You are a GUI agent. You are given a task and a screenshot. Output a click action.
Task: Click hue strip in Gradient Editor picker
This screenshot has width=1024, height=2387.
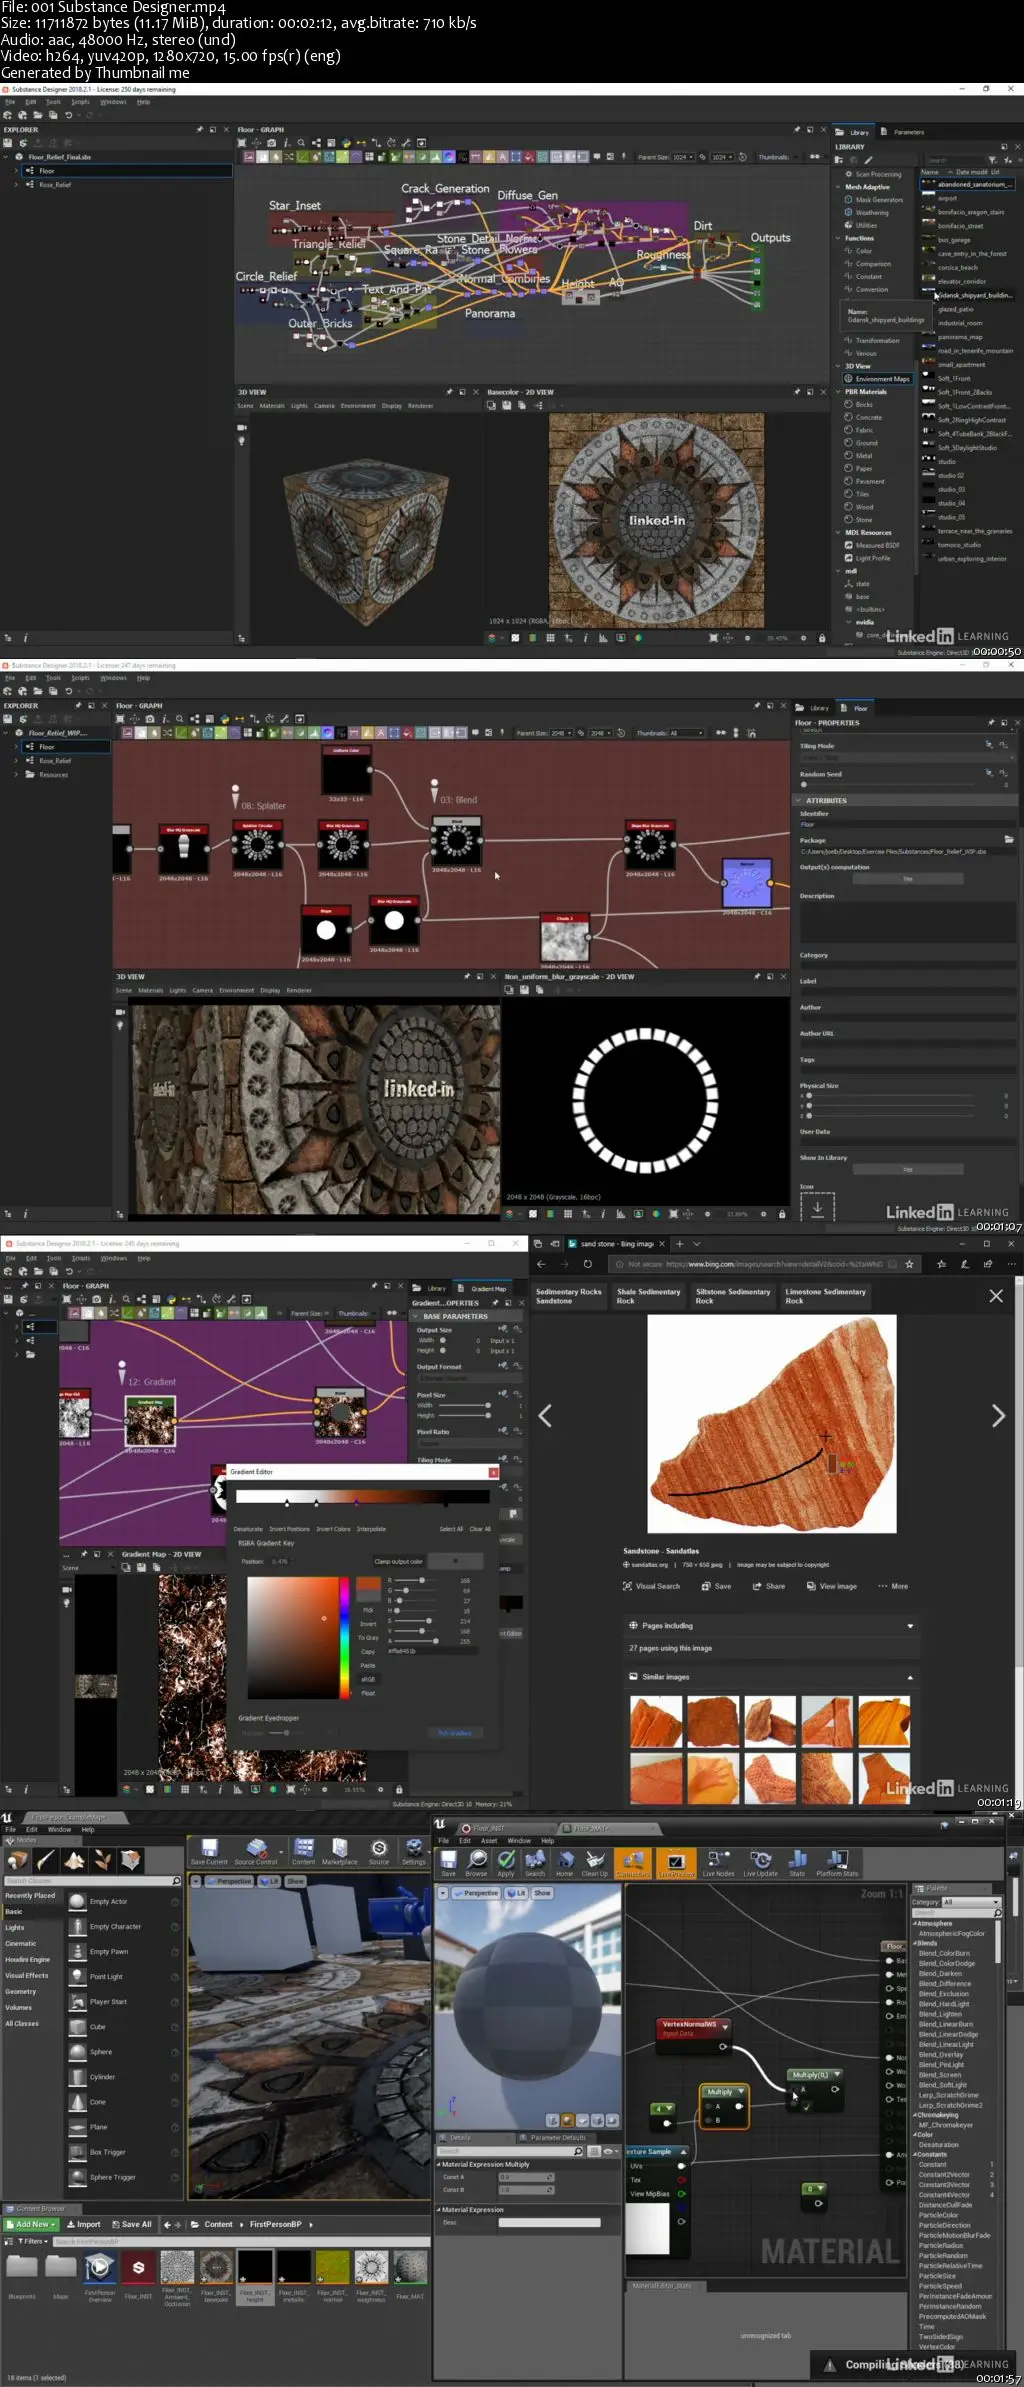point(345,1637)
